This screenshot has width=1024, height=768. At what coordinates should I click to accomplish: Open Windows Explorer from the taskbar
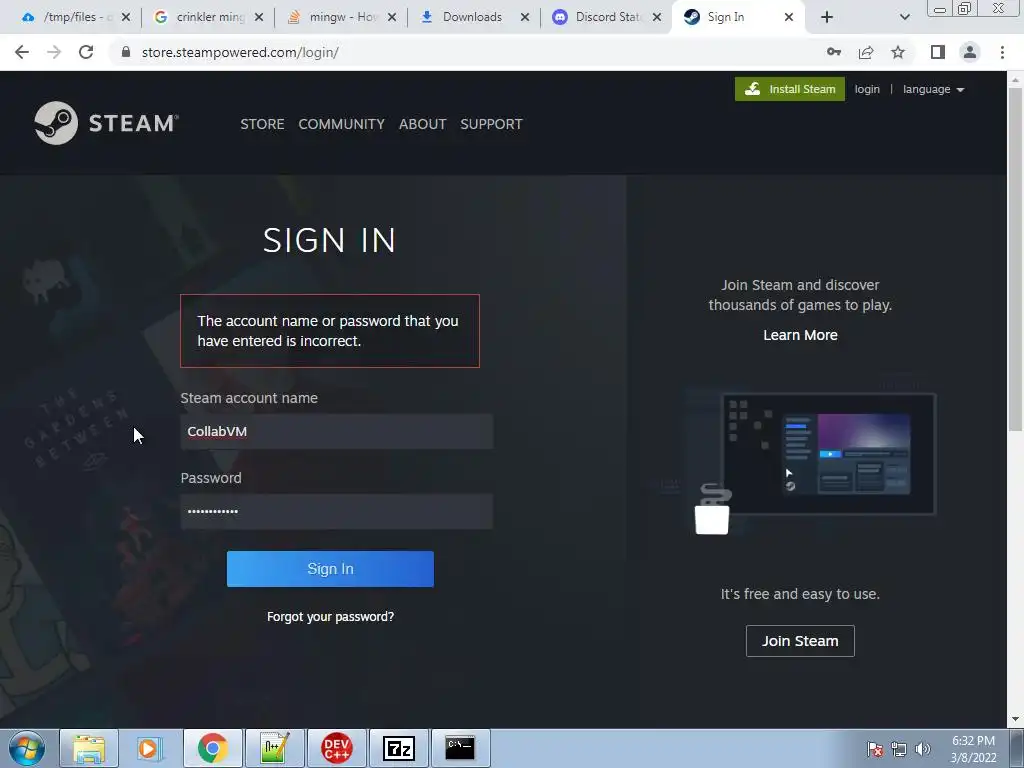coord(89,748)
